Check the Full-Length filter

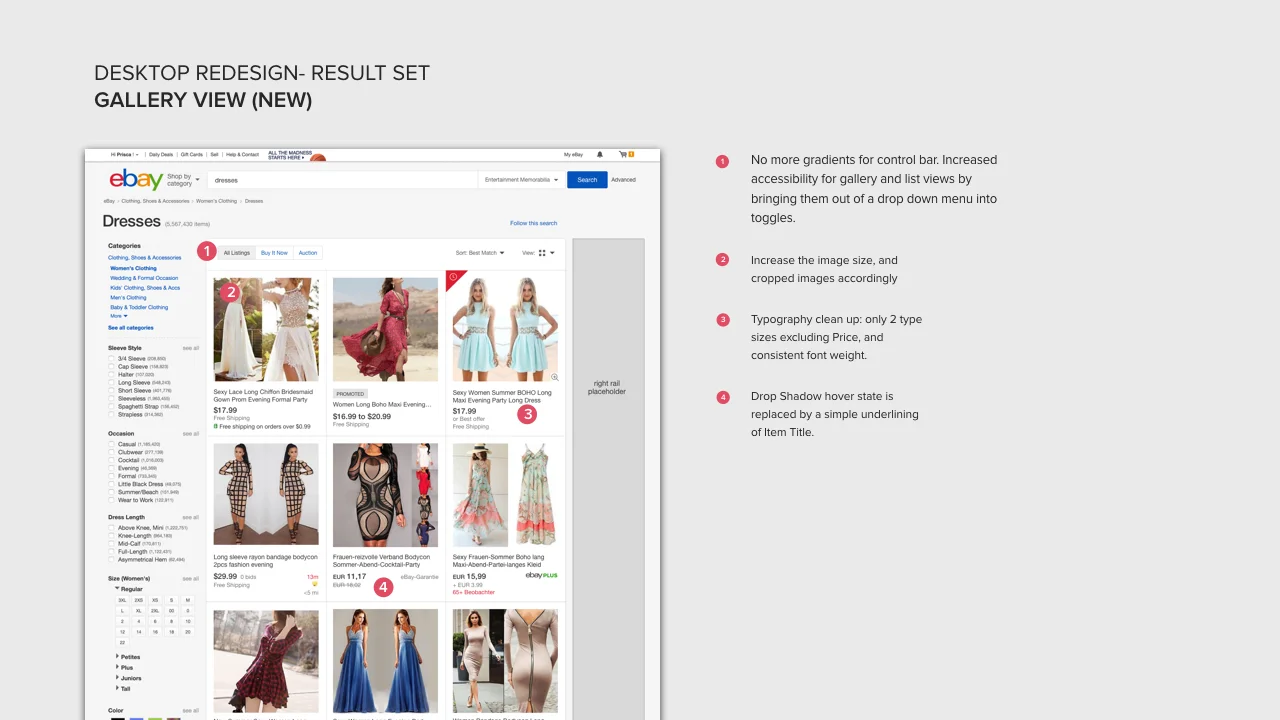tap(111, 551)
